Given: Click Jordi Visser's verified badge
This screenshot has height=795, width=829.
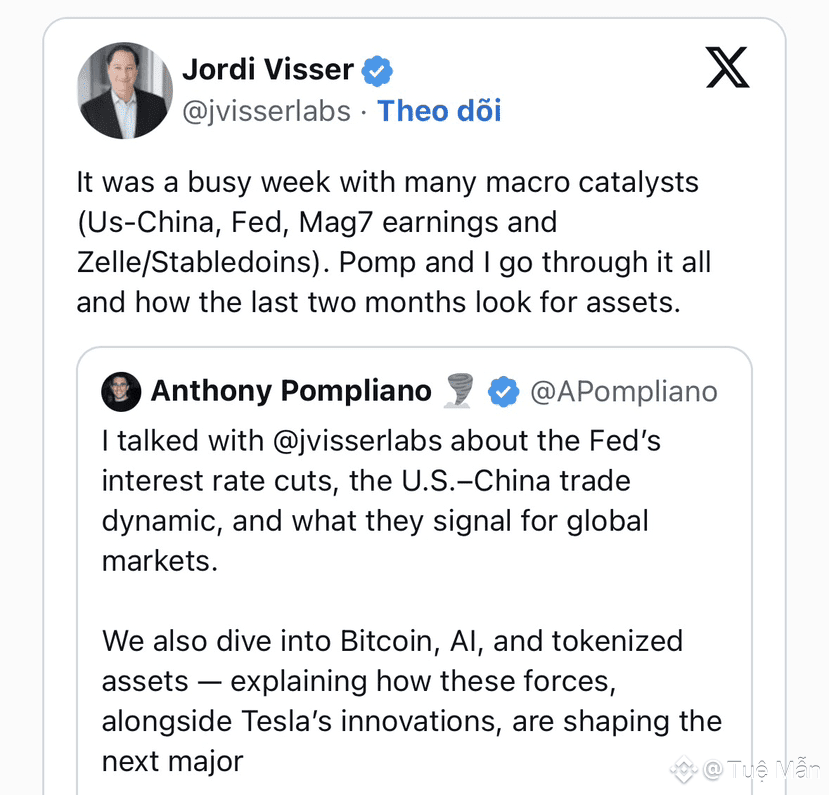Looking at the screenshot, I should (377, 70).
